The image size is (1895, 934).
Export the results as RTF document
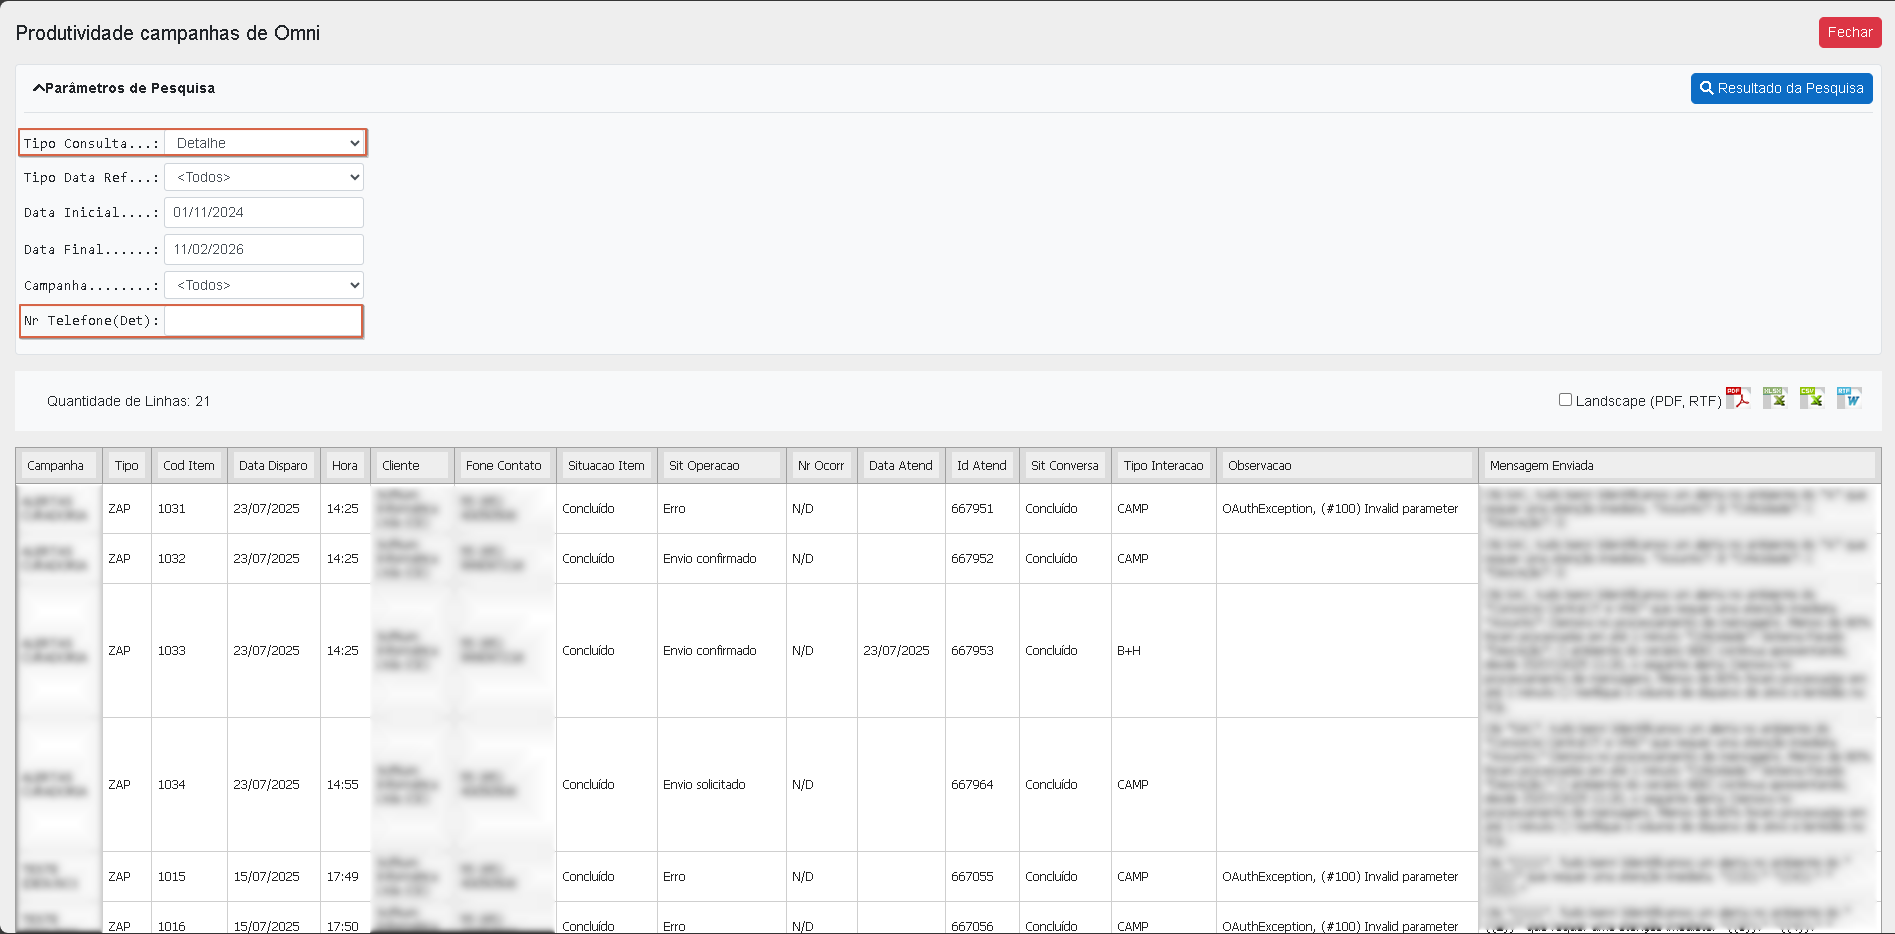pyautogui.click(x=1848, y=398)
